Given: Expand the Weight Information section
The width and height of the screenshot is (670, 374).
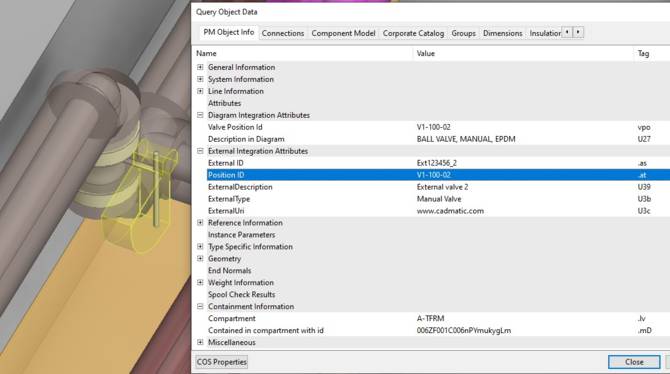Looking at the screenshot, I should click(x=200, y=283).
